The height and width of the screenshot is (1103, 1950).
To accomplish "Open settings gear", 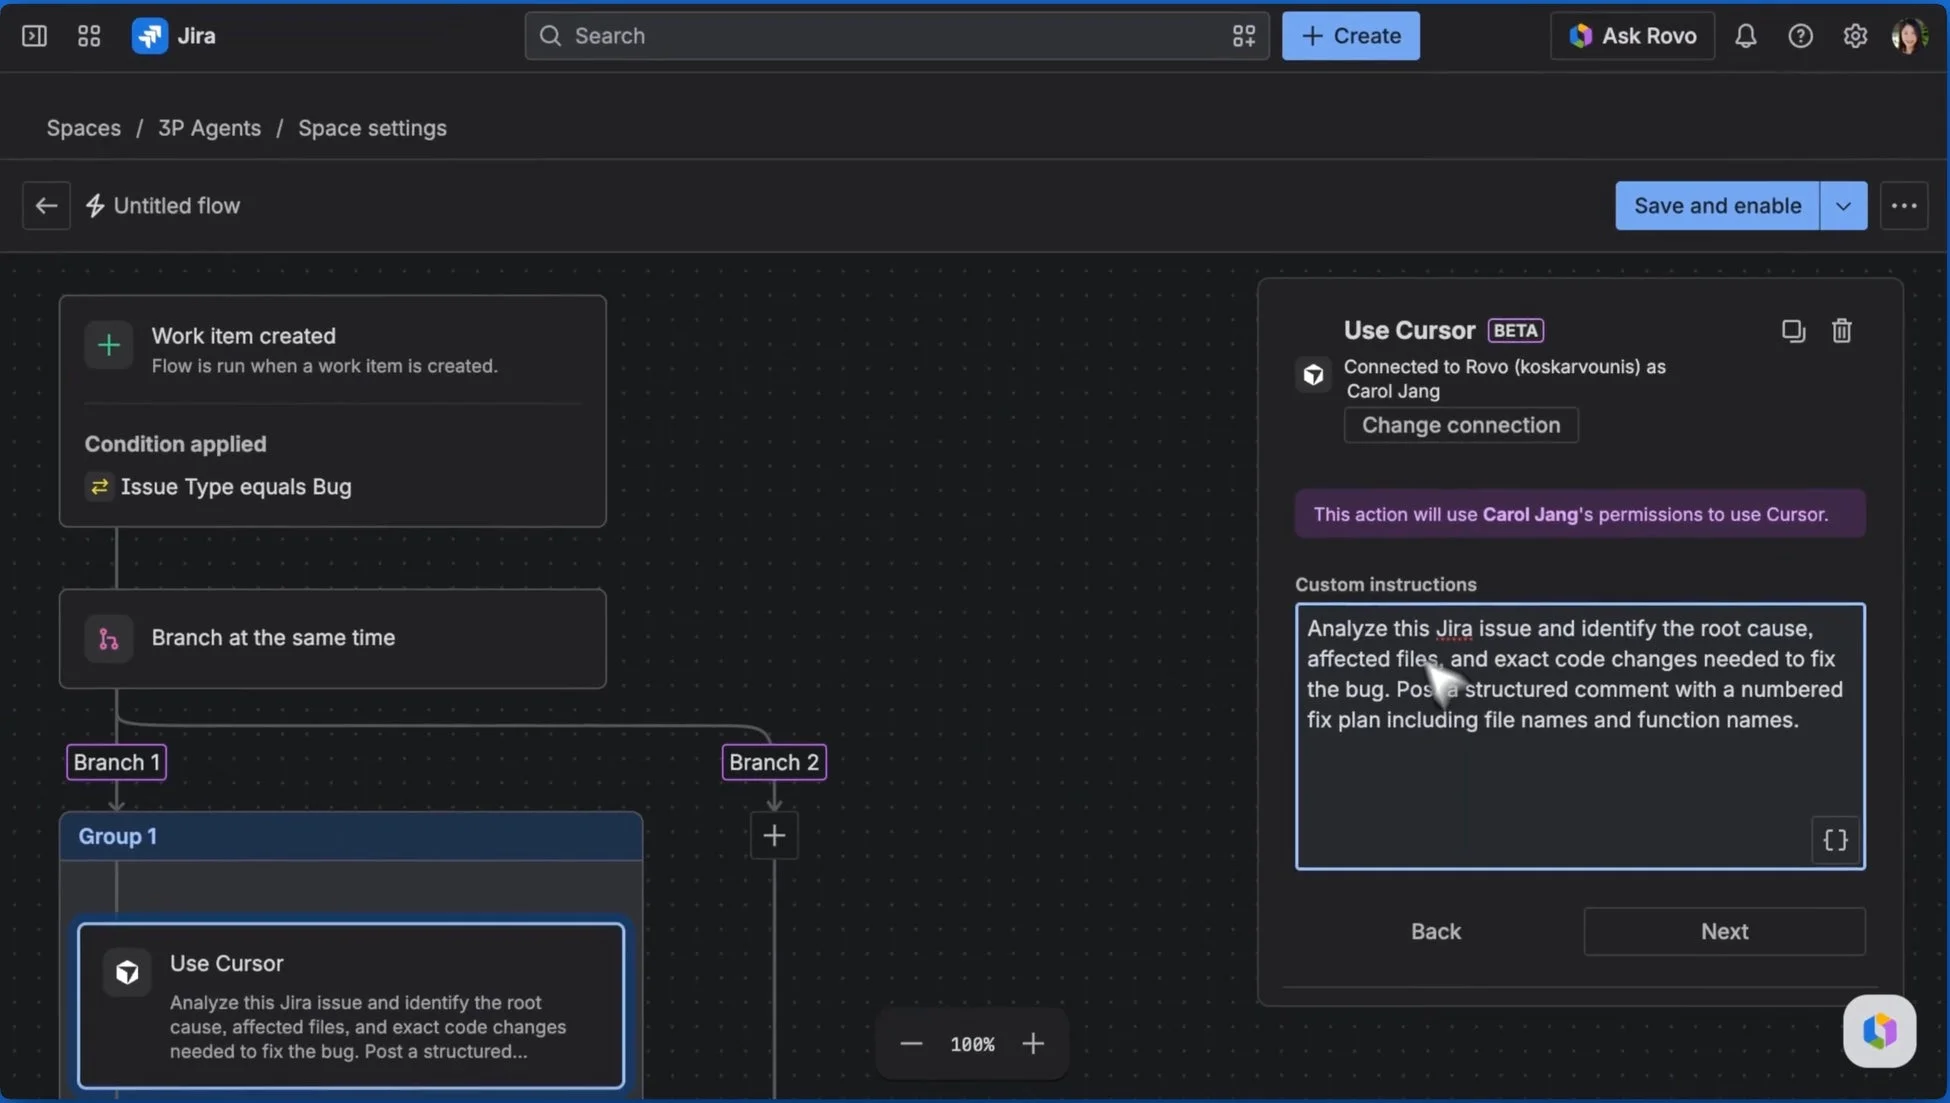I will tap(1855, 36).
